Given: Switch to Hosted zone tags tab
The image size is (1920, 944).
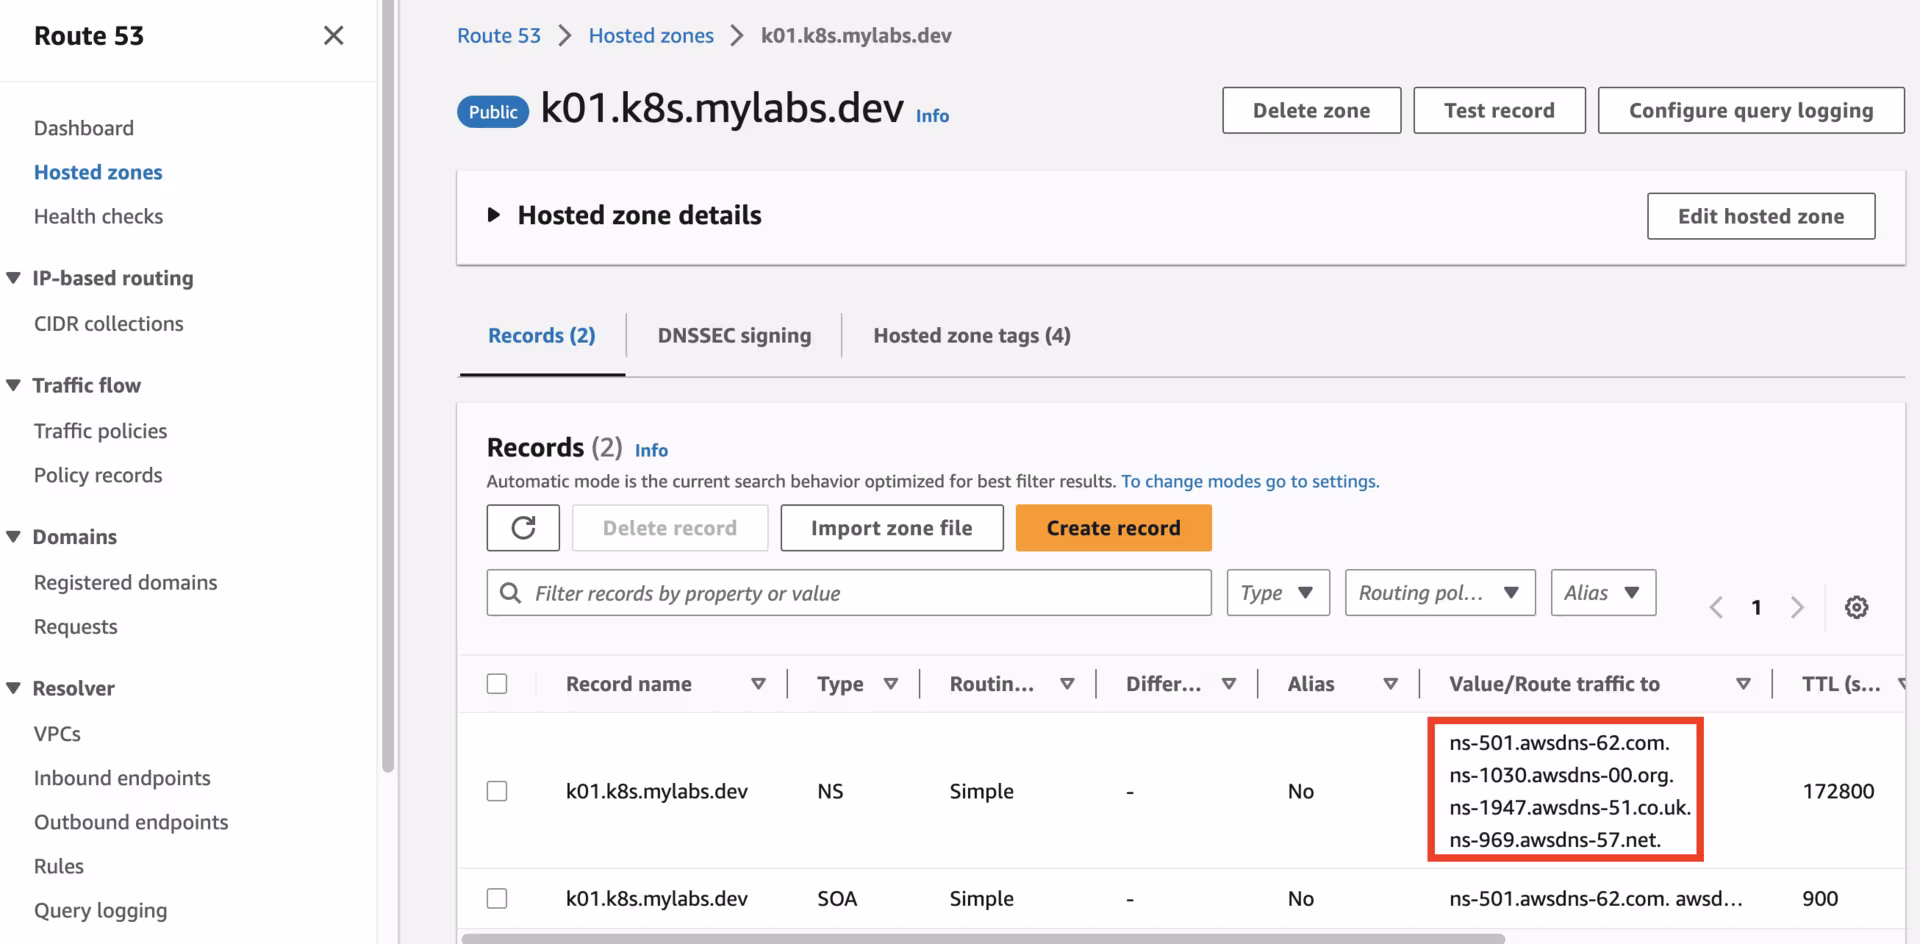Looking at the screenshot, I should click(971, 336).
